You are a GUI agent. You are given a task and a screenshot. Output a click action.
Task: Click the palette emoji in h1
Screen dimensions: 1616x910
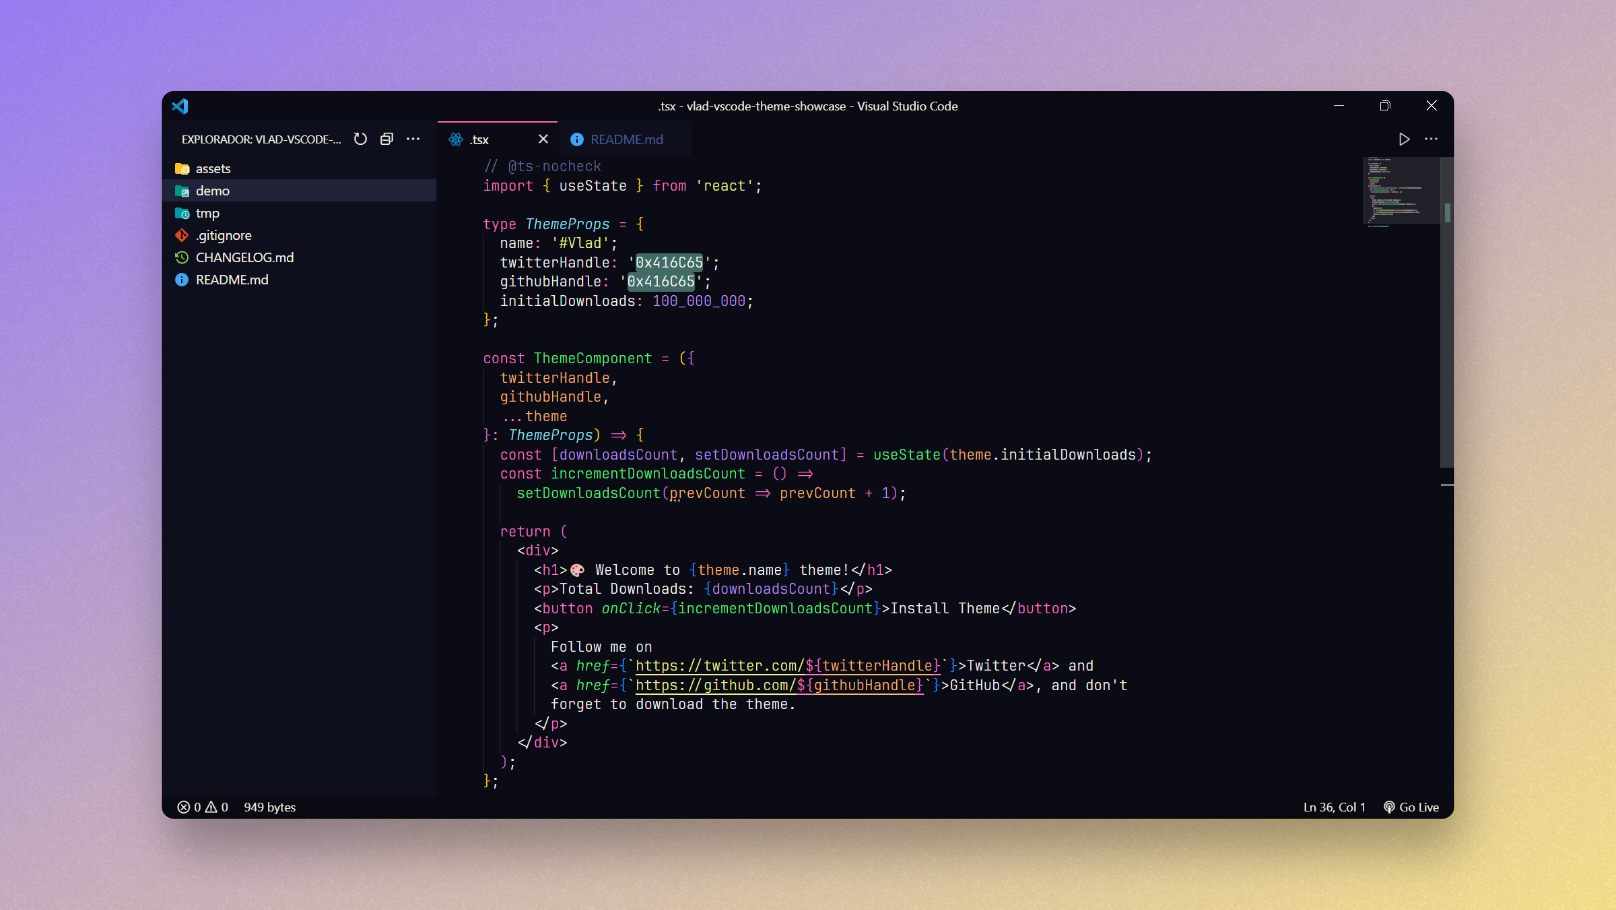[x=577, y=570]
